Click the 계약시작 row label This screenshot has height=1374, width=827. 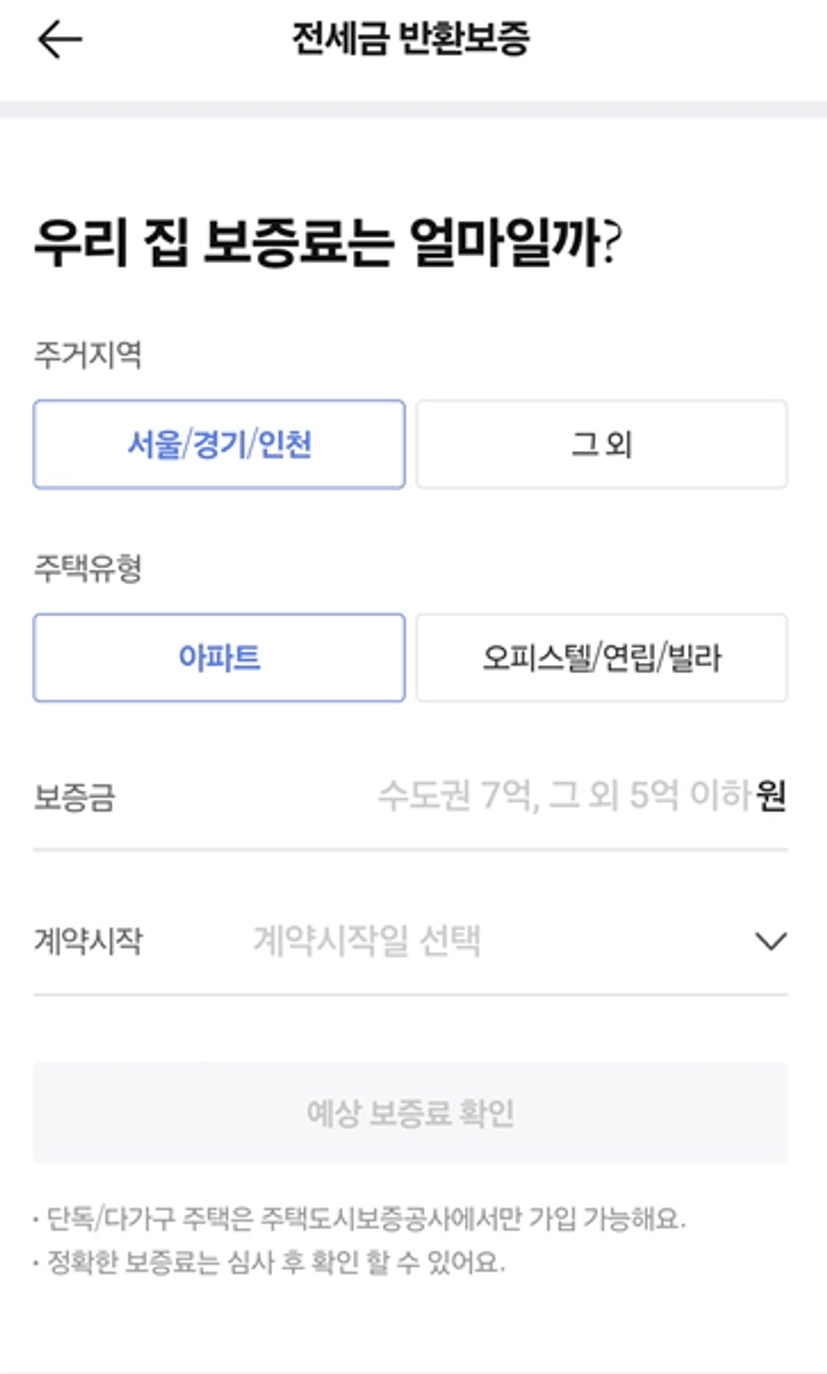(88, 941)
